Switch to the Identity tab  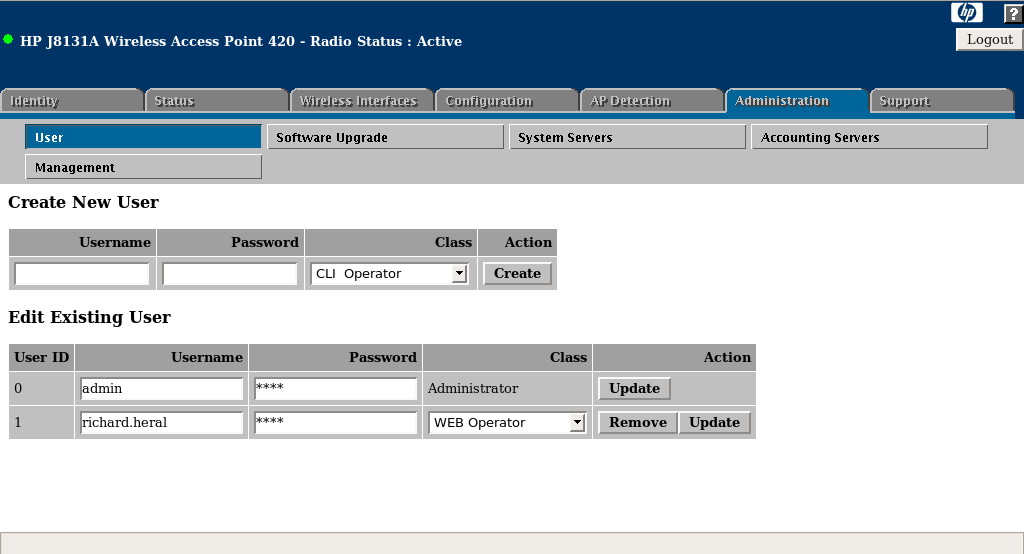[x=72, y=101]
